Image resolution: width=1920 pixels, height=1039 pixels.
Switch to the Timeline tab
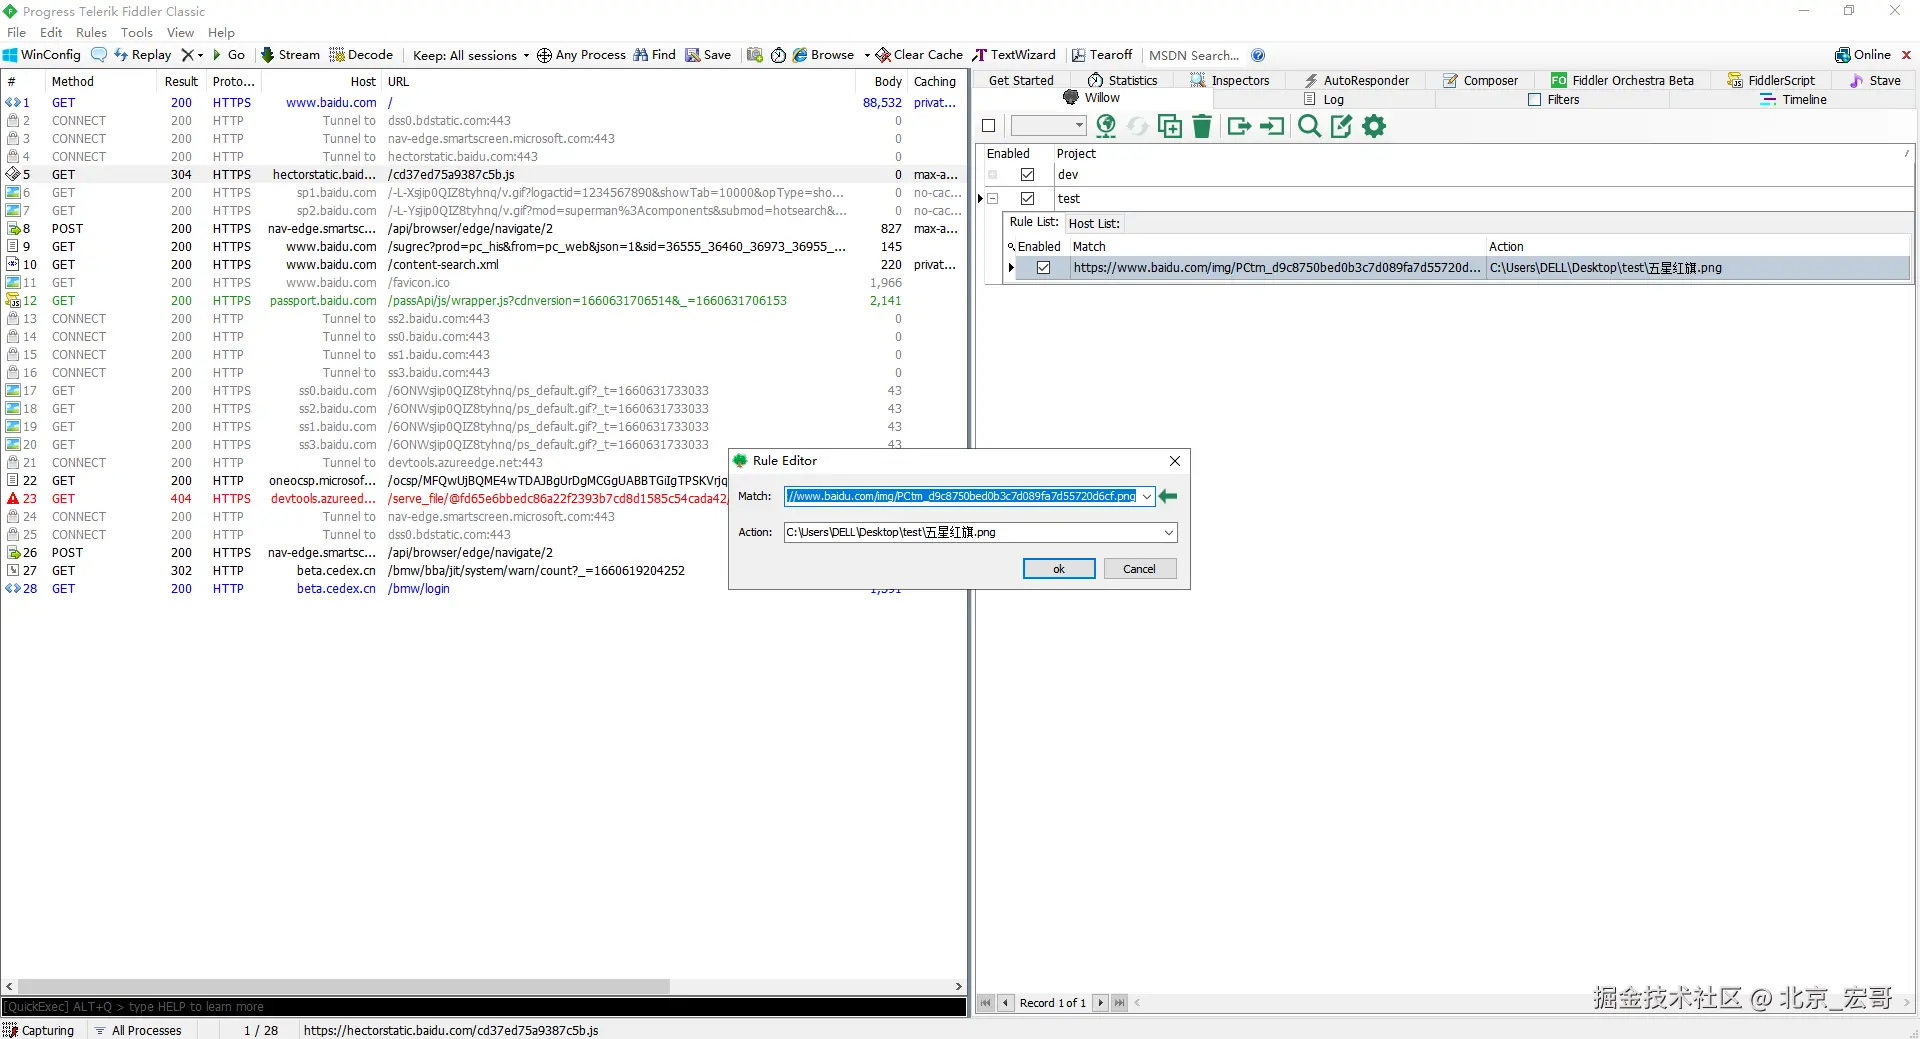click(1794, 99)
